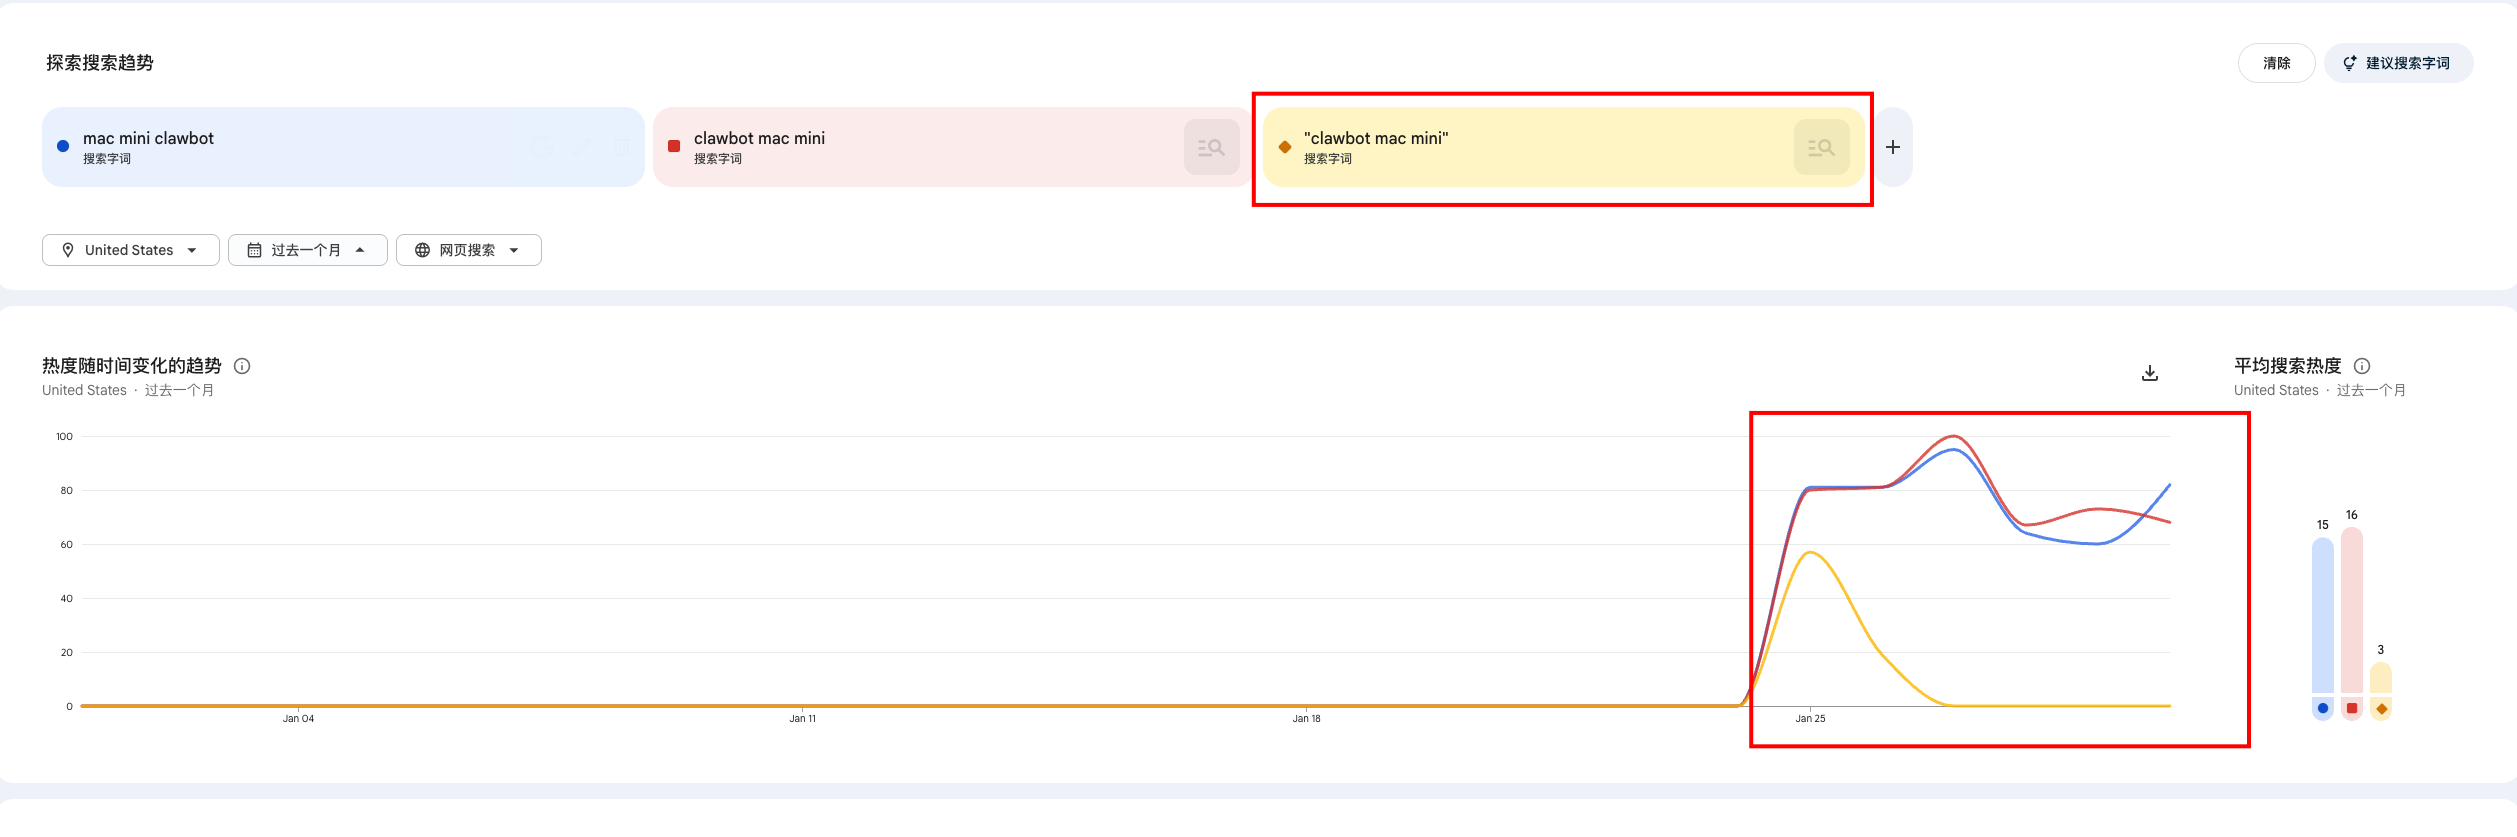Click the search-detail icon on the yellow term chip

point(1821,147)
